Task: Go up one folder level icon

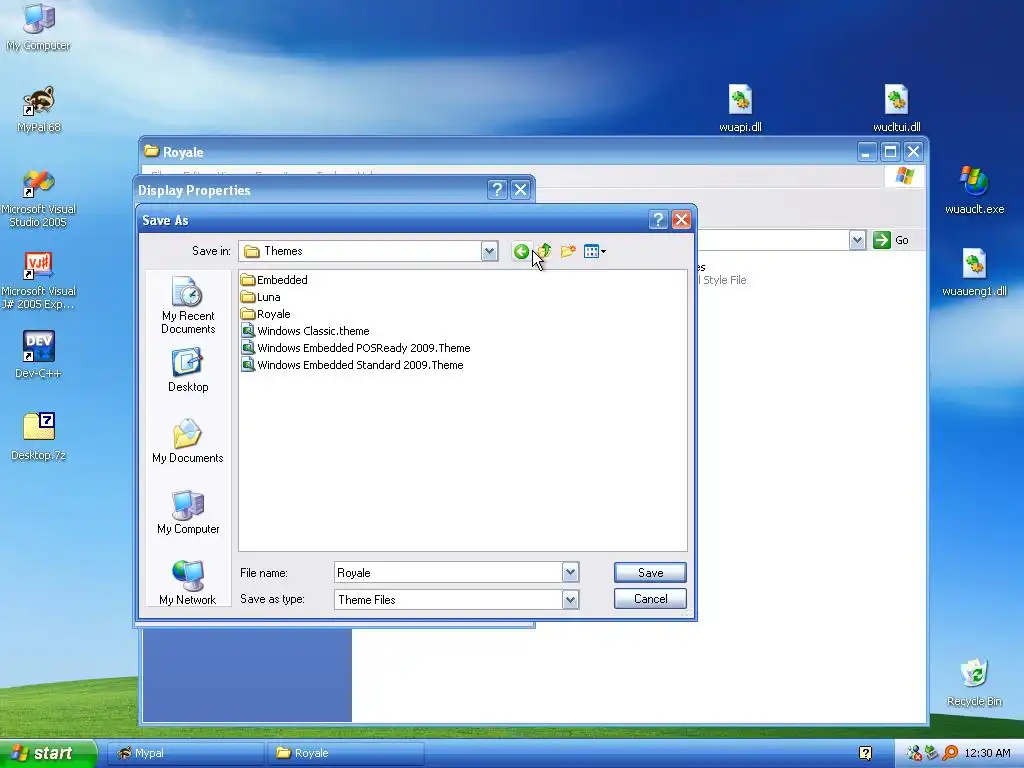Action: [545, 251]
